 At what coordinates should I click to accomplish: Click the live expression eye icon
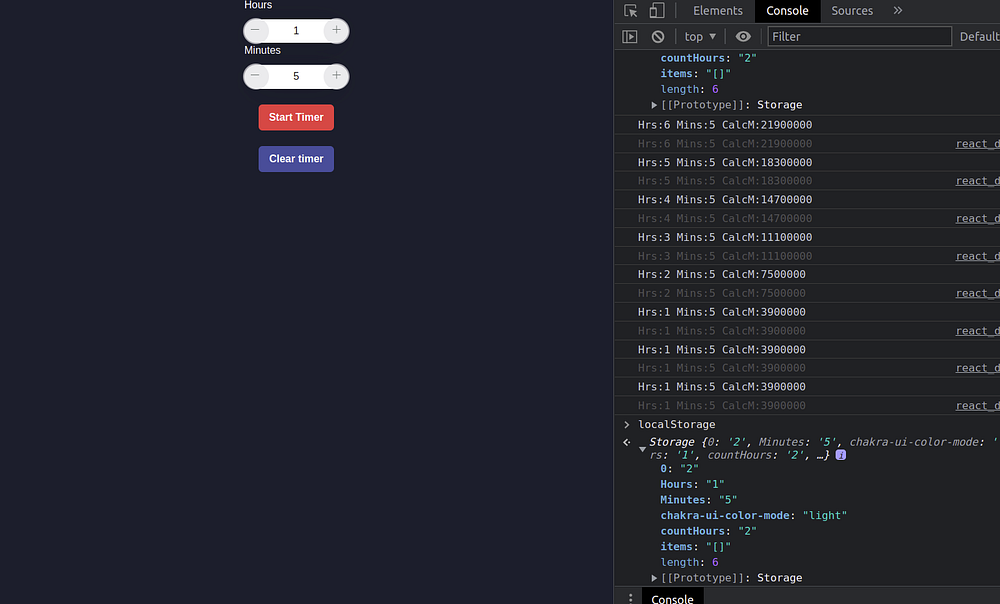pyautogui.click(x=743, y=37)
